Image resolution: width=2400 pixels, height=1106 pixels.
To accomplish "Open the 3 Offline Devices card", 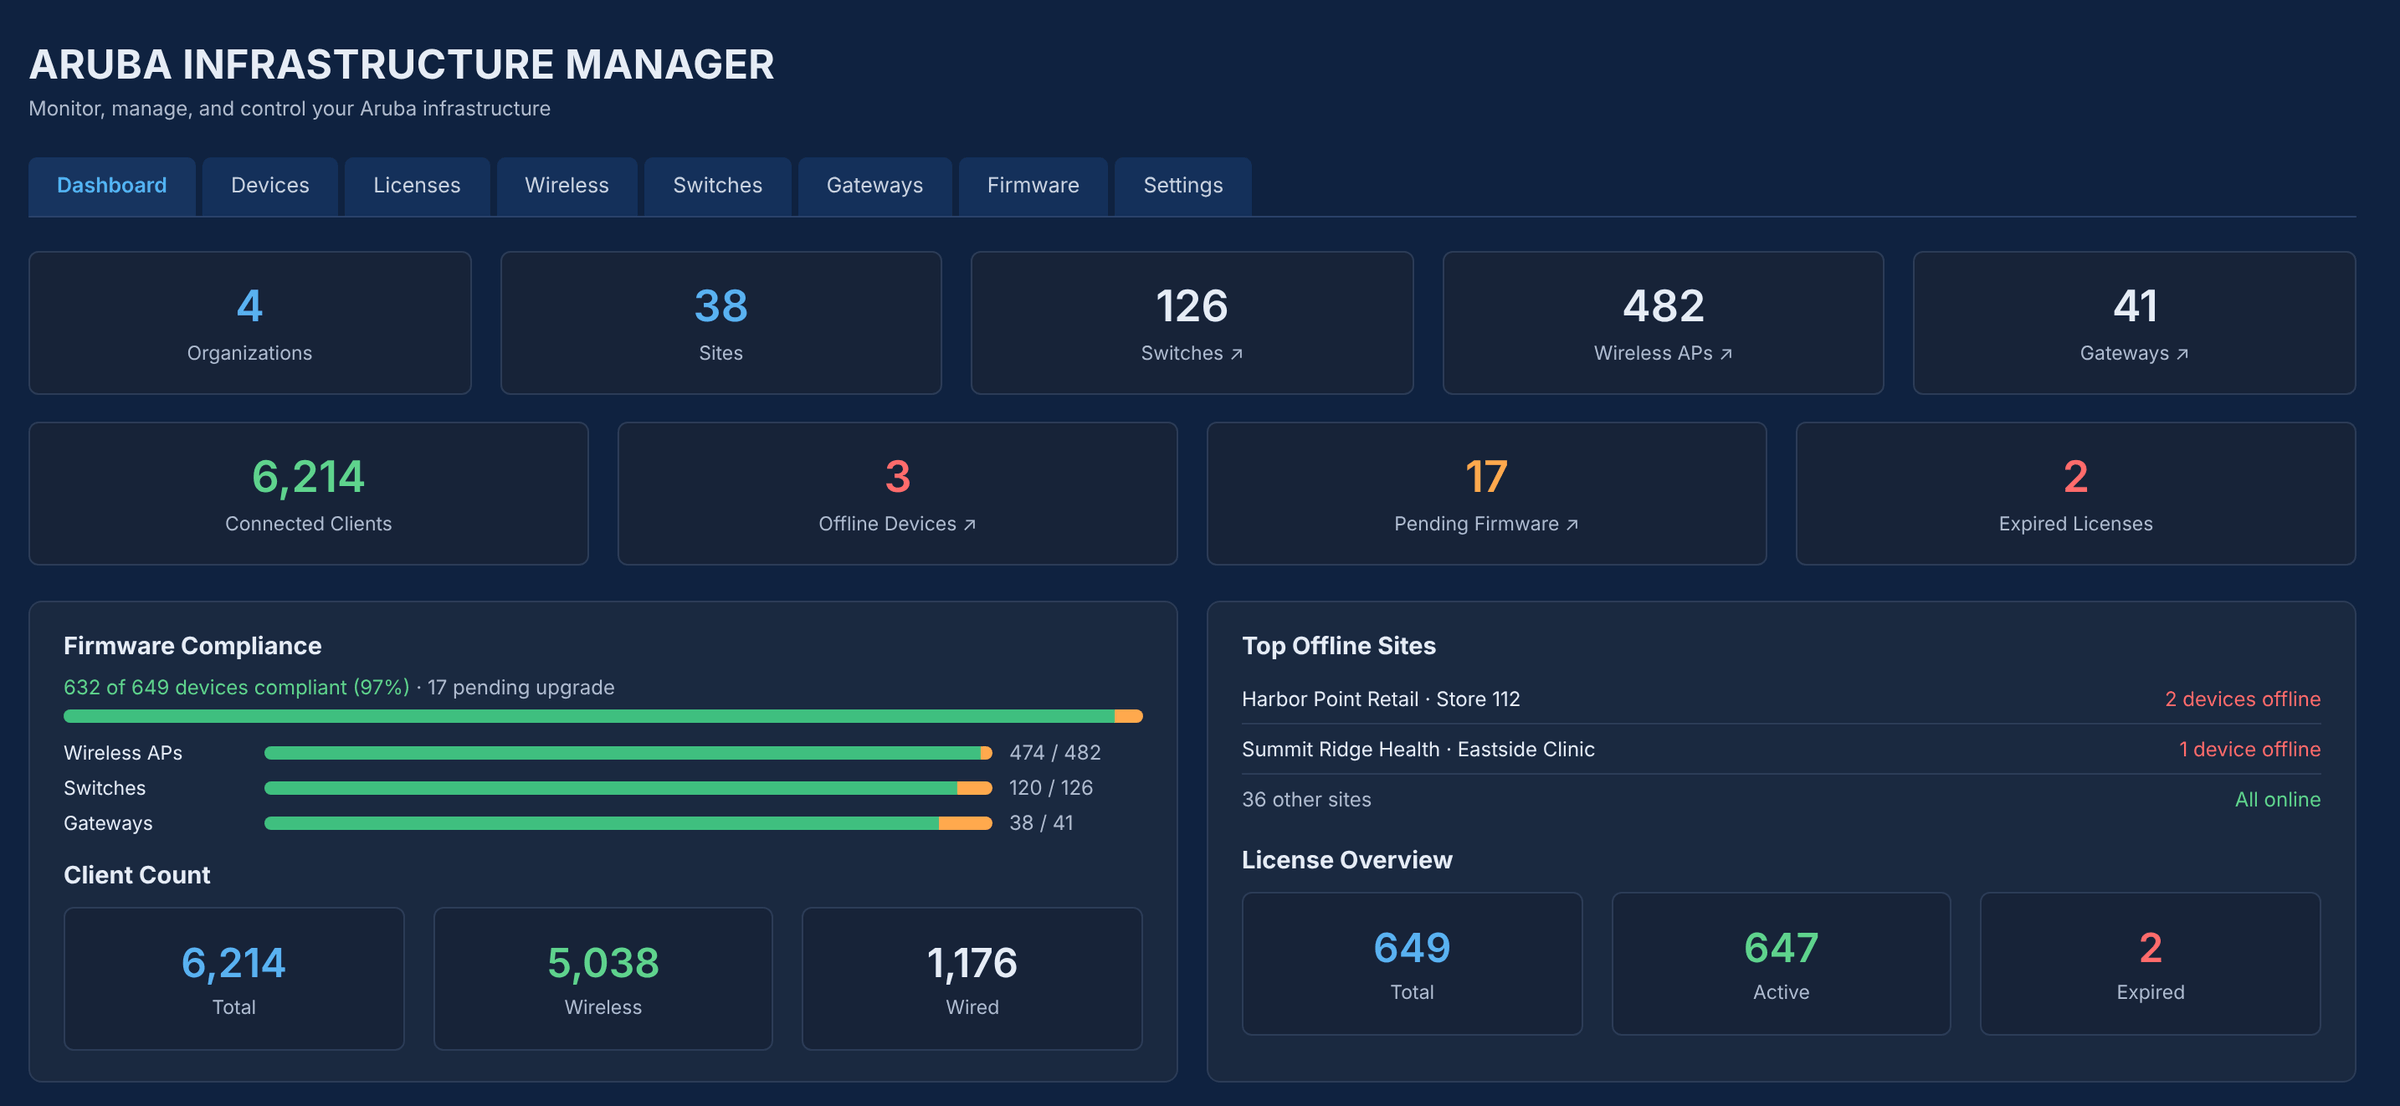I will [x=897, y=494].
